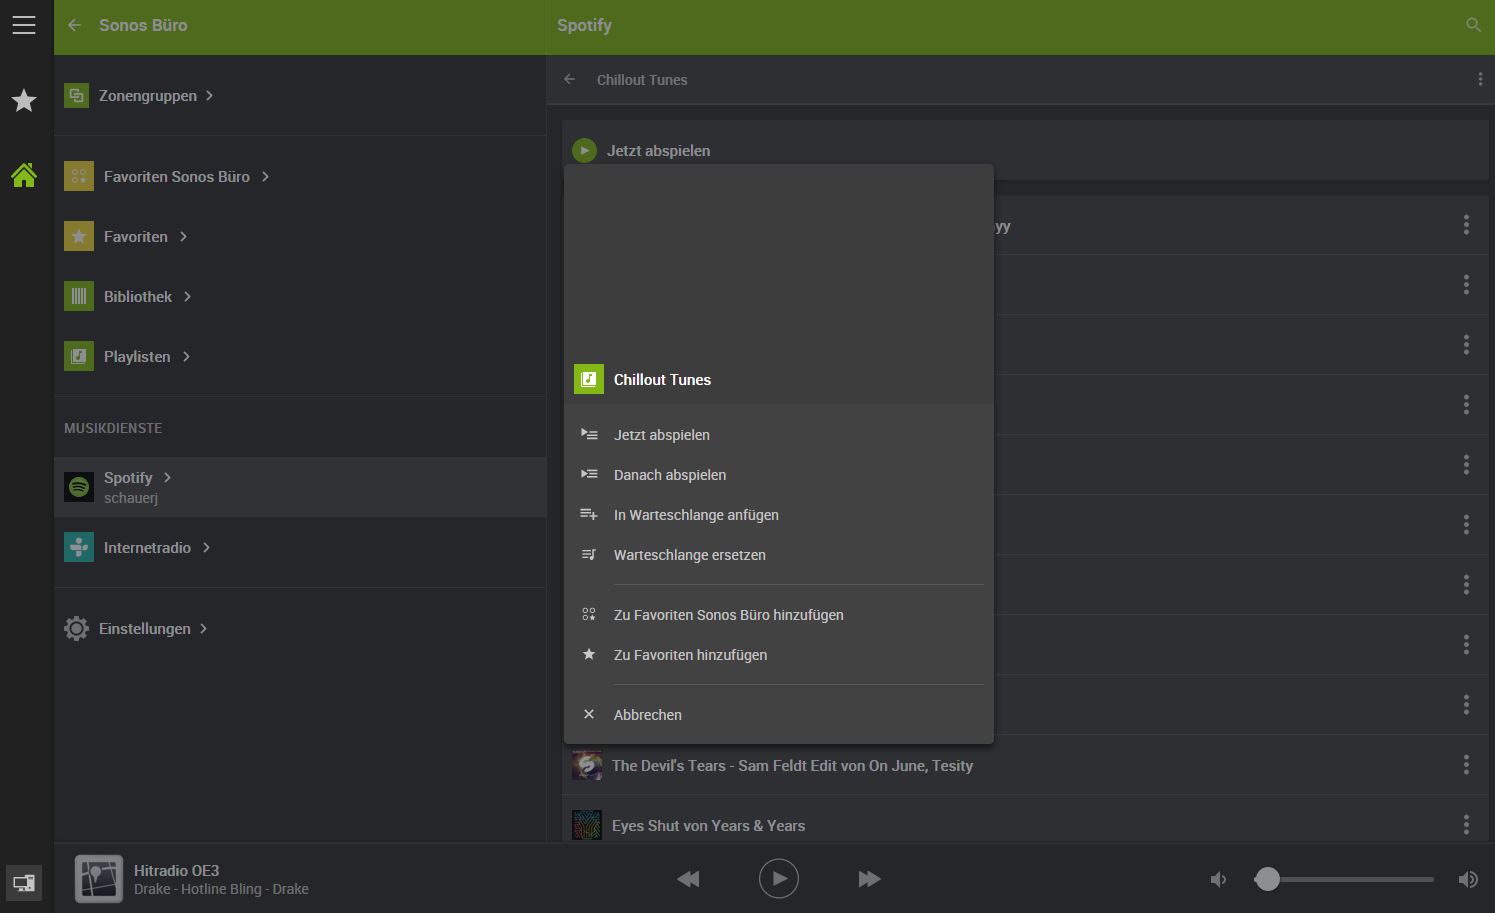The image size is (1495, 913).
Task: Select The Devil's Tears track title
Action: 792,765
